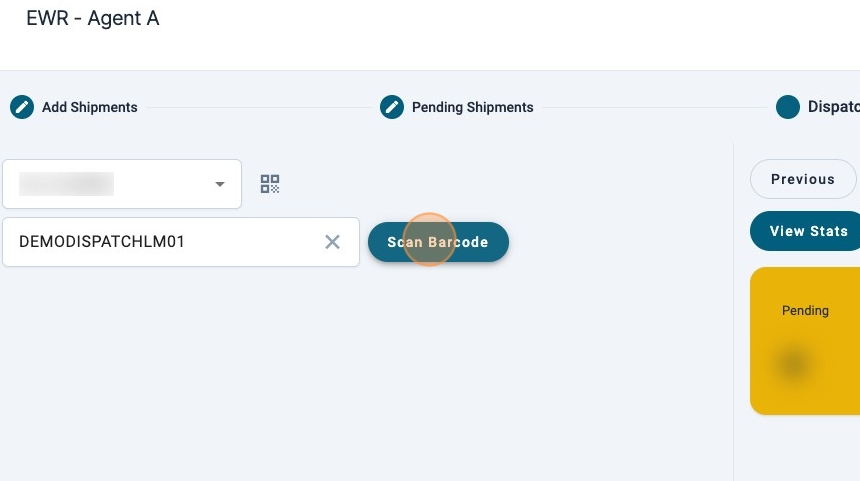Click the Previous button
This screenshot has height=481, width=860.
[x=802, y=179]
